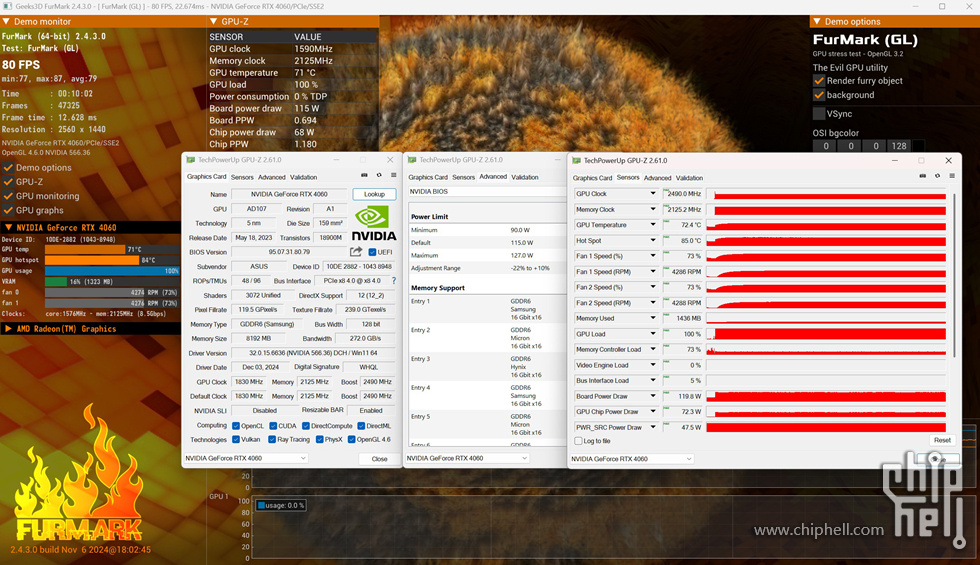This screenshot has height=565, width=980.
Task: Click Close button in Graphics Card window
Action: [379, 459]
